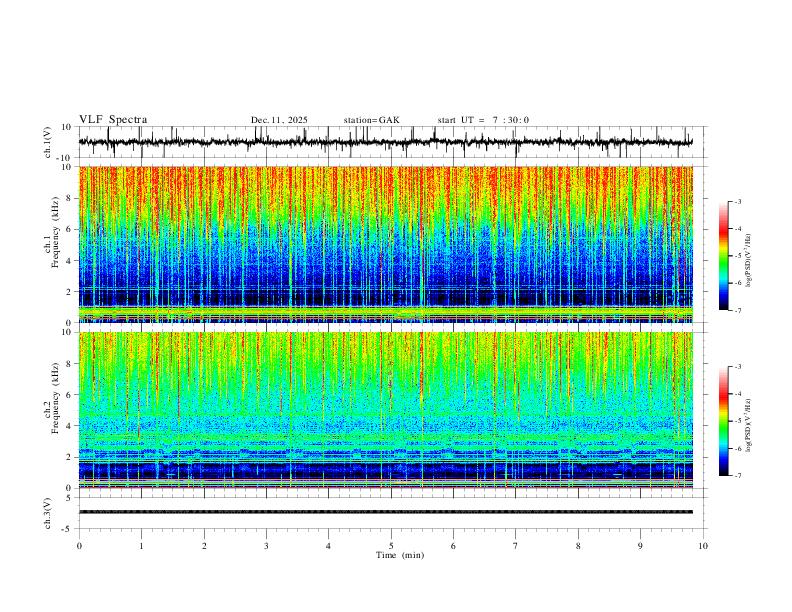Image resolution: width=792 pixels, height=612 pixels.
Task: Click the "VLF Spectra" title text
Action: tap(113, 120)
